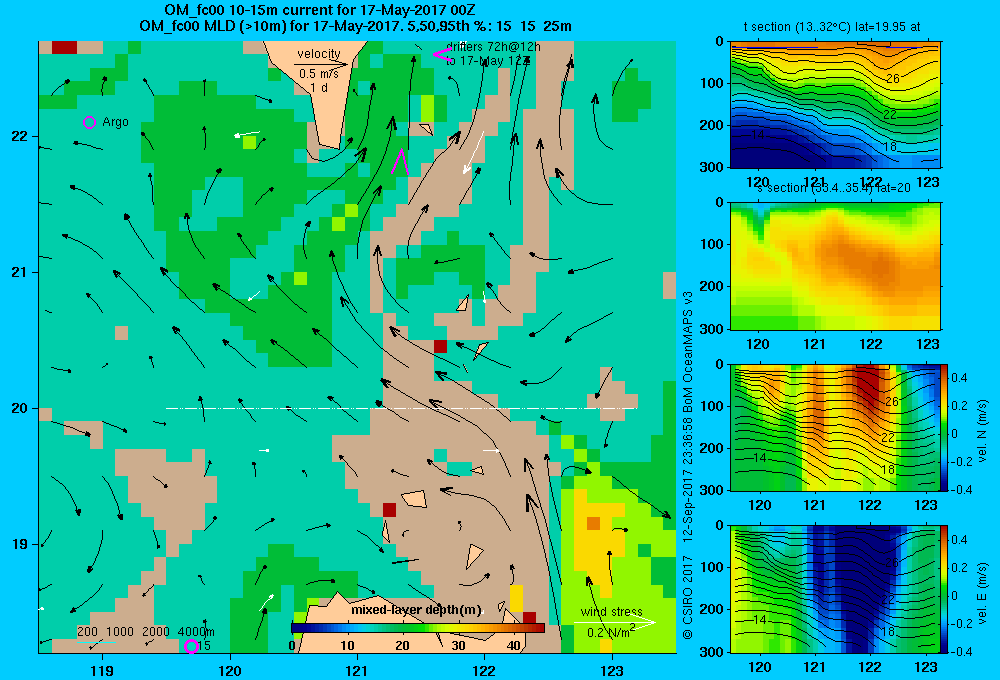Click latitude label 22 on the main map
The image size is (1000, 680).
point(20,137)
